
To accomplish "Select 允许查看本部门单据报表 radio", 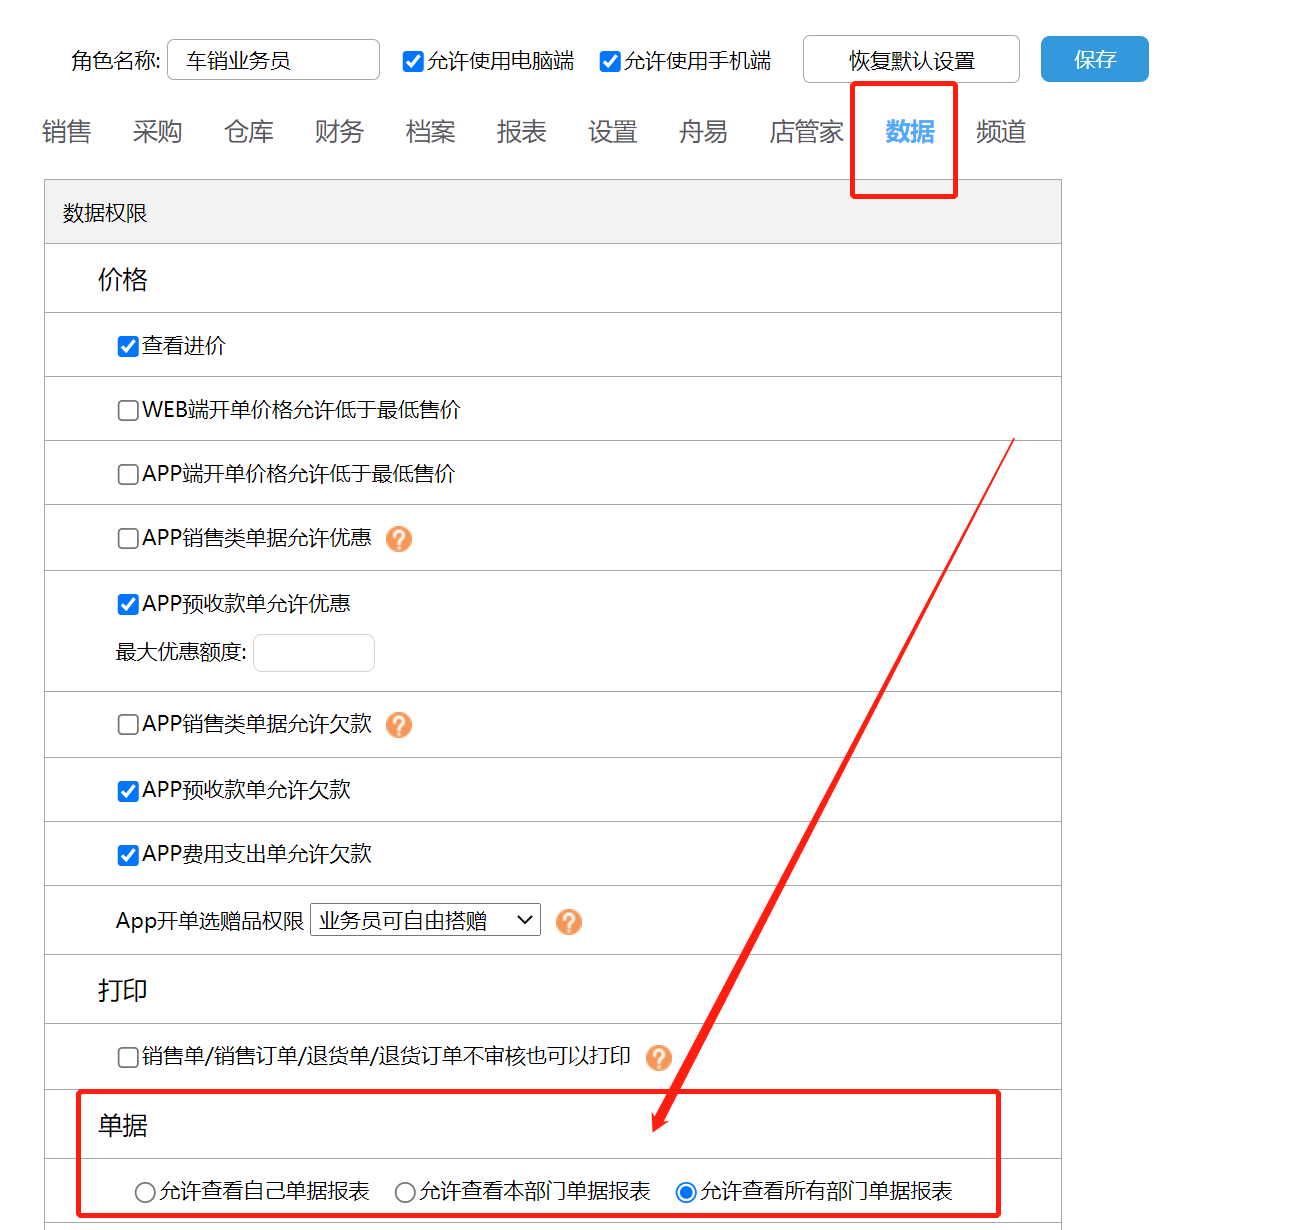I will click(x=405, y=1193).
